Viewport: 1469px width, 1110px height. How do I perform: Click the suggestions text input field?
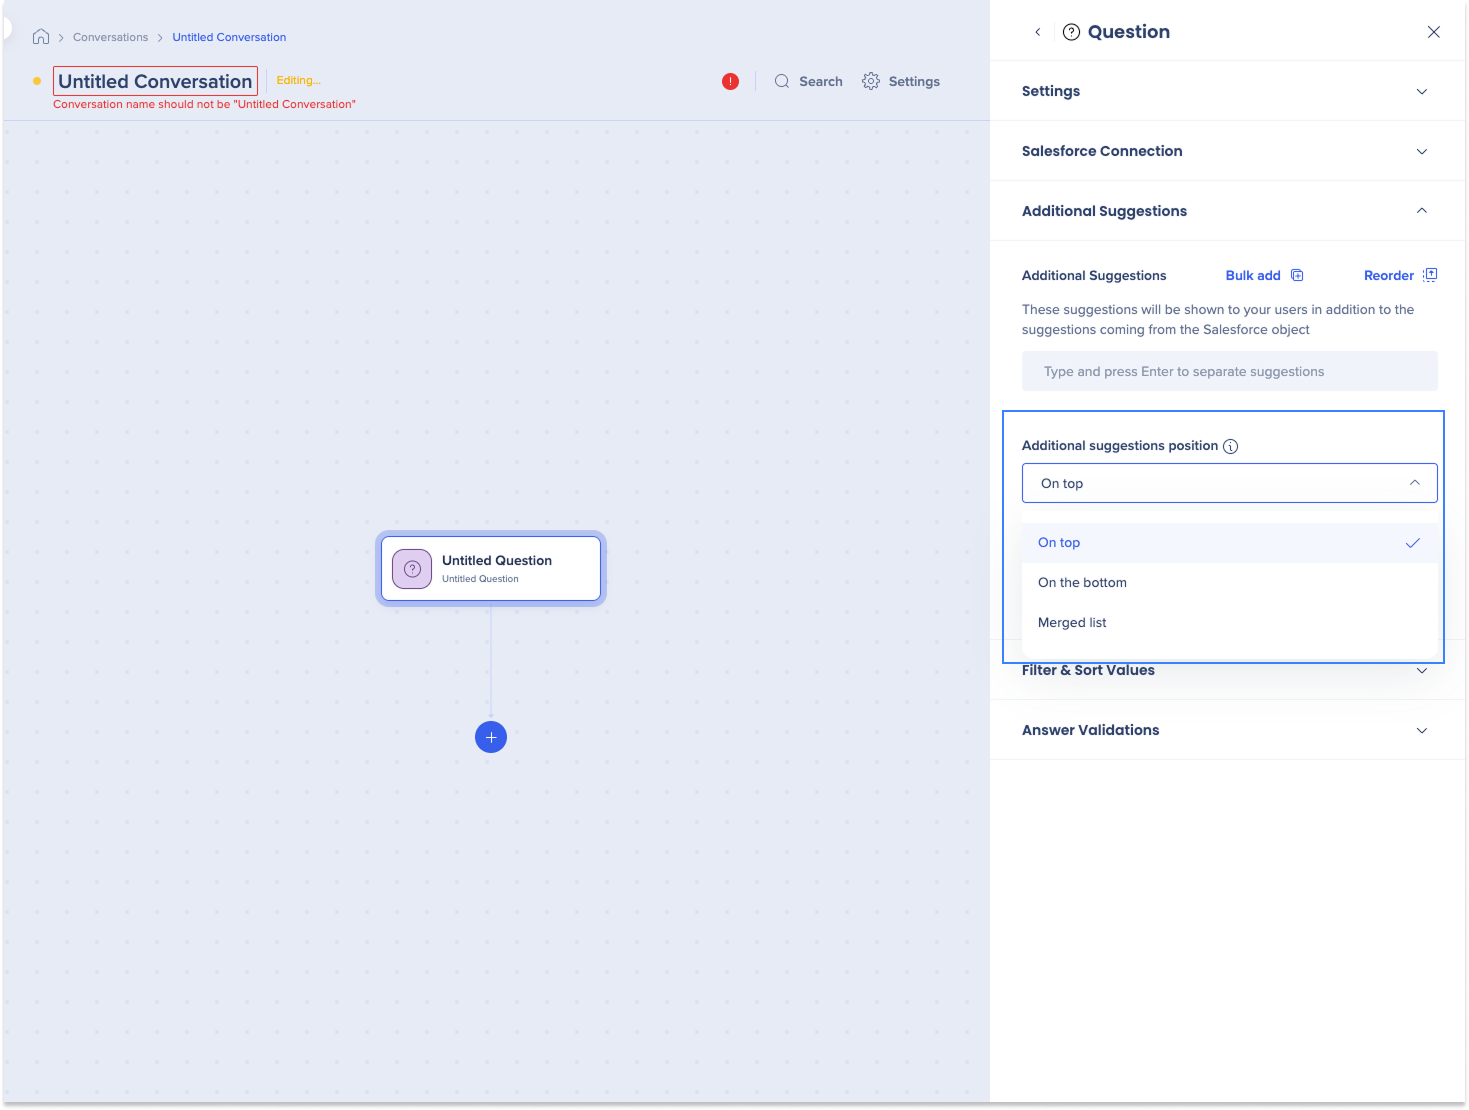(1229, 371)
